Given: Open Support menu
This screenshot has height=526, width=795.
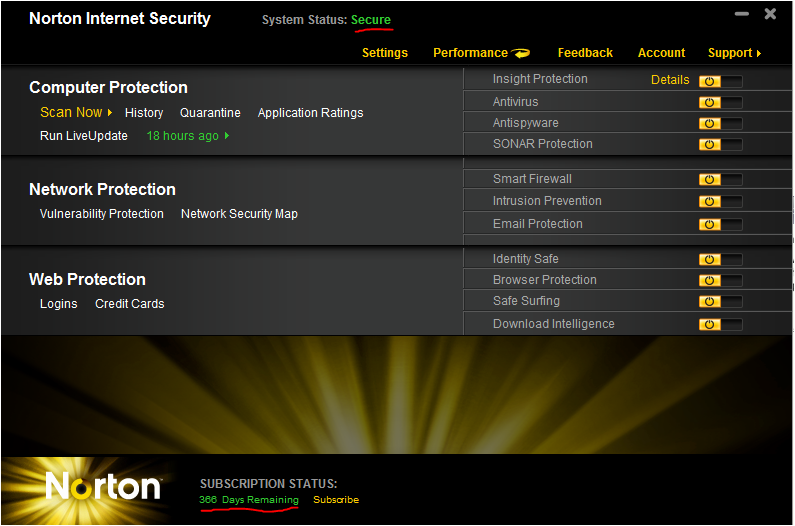Looking at the screenshot, I should 730,53.
